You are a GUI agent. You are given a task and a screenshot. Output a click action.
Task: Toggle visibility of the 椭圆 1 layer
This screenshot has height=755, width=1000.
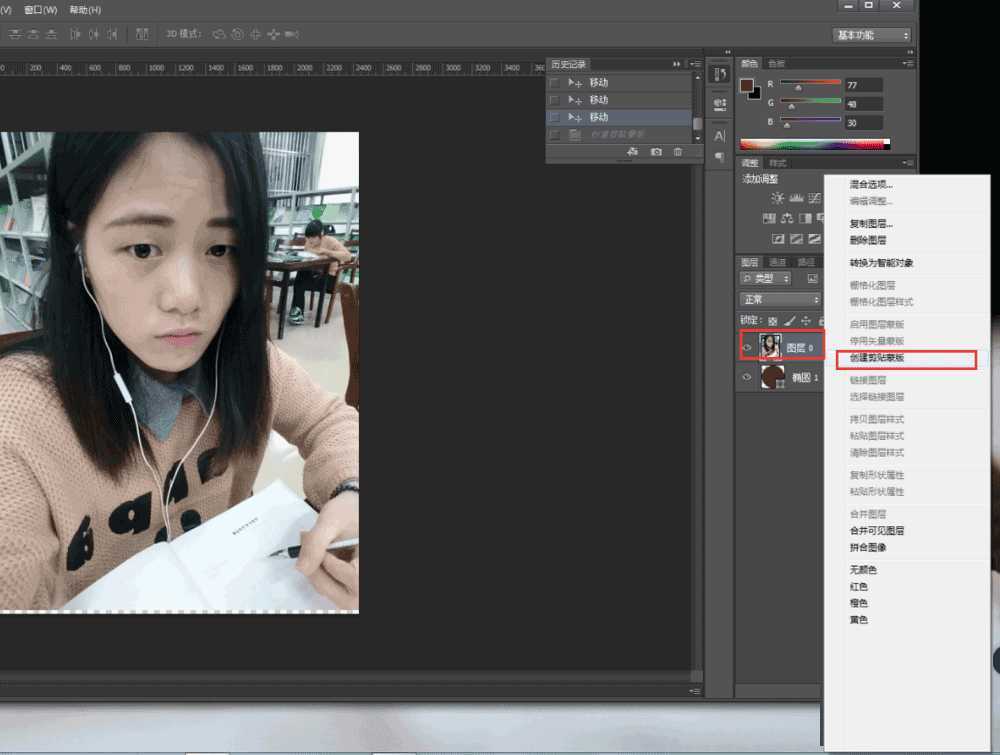point(747,377)
